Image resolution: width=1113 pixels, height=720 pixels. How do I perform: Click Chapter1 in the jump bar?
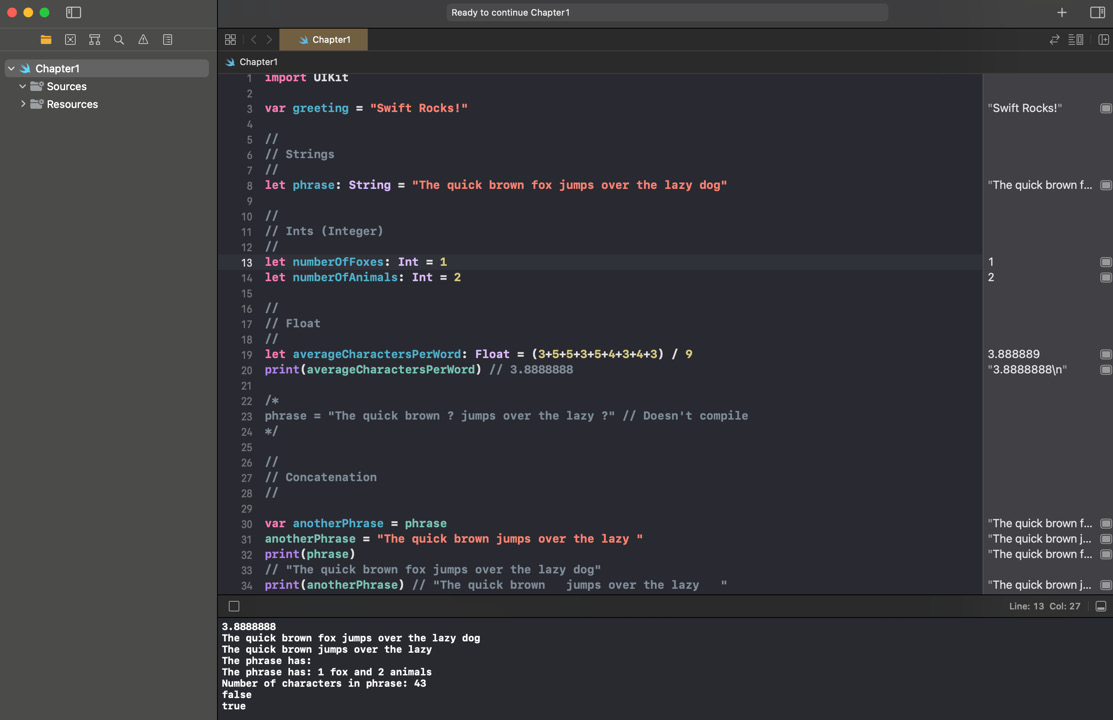click(258, 62)
